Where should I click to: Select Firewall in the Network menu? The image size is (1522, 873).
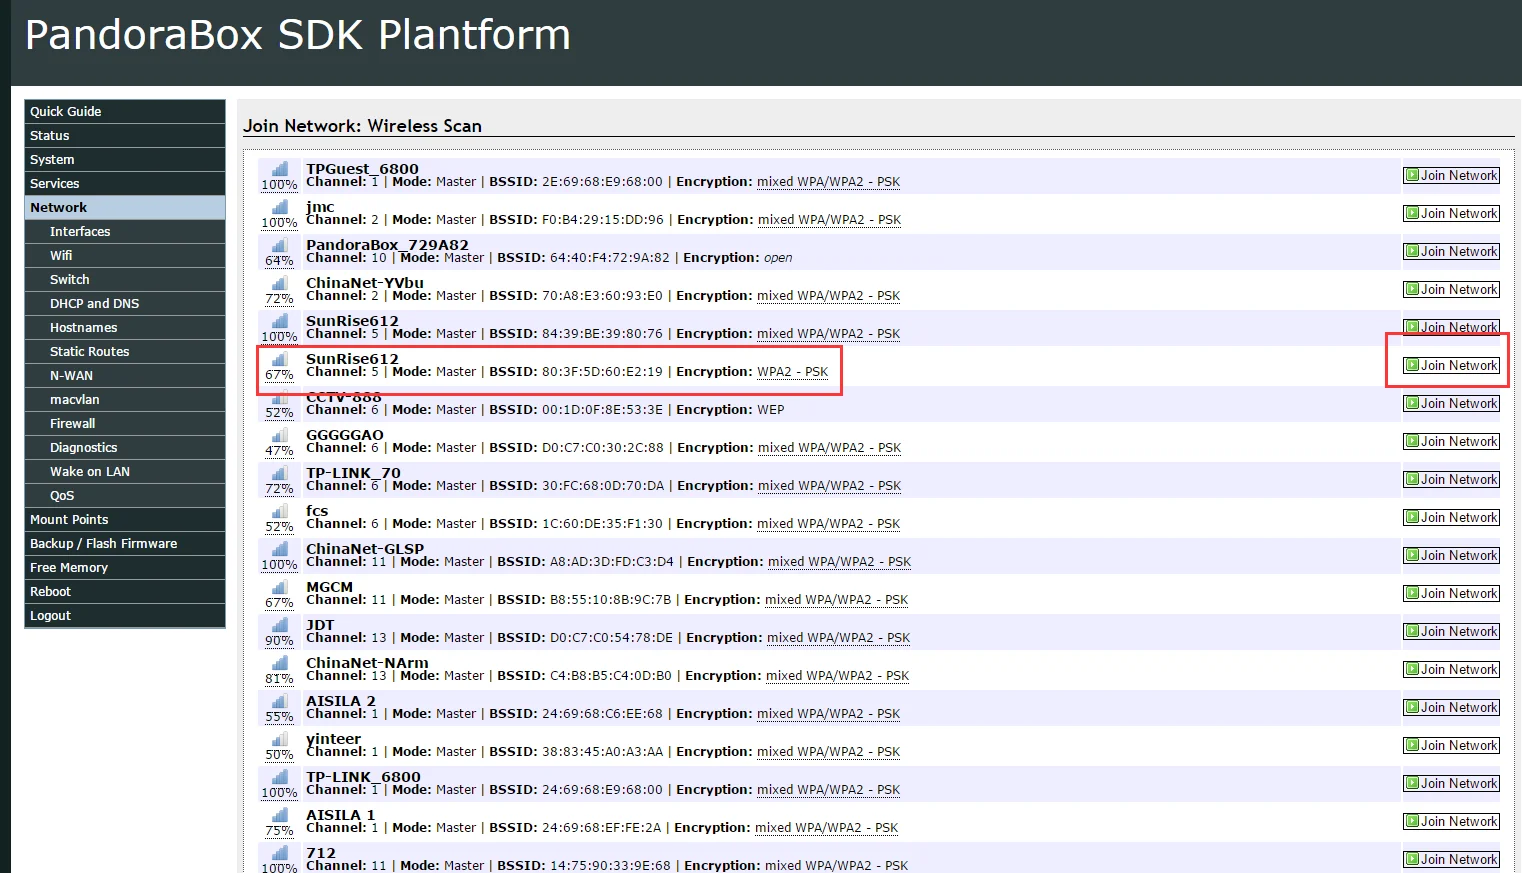[125, 424]
